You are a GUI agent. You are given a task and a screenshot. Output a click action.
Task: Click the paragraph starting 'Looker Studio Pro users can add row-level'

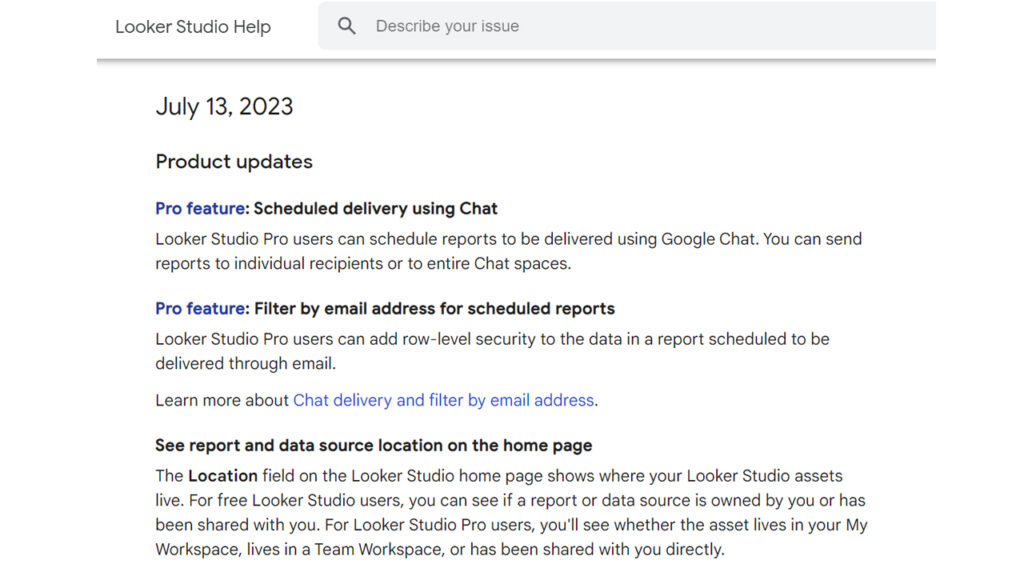[492, 351]
